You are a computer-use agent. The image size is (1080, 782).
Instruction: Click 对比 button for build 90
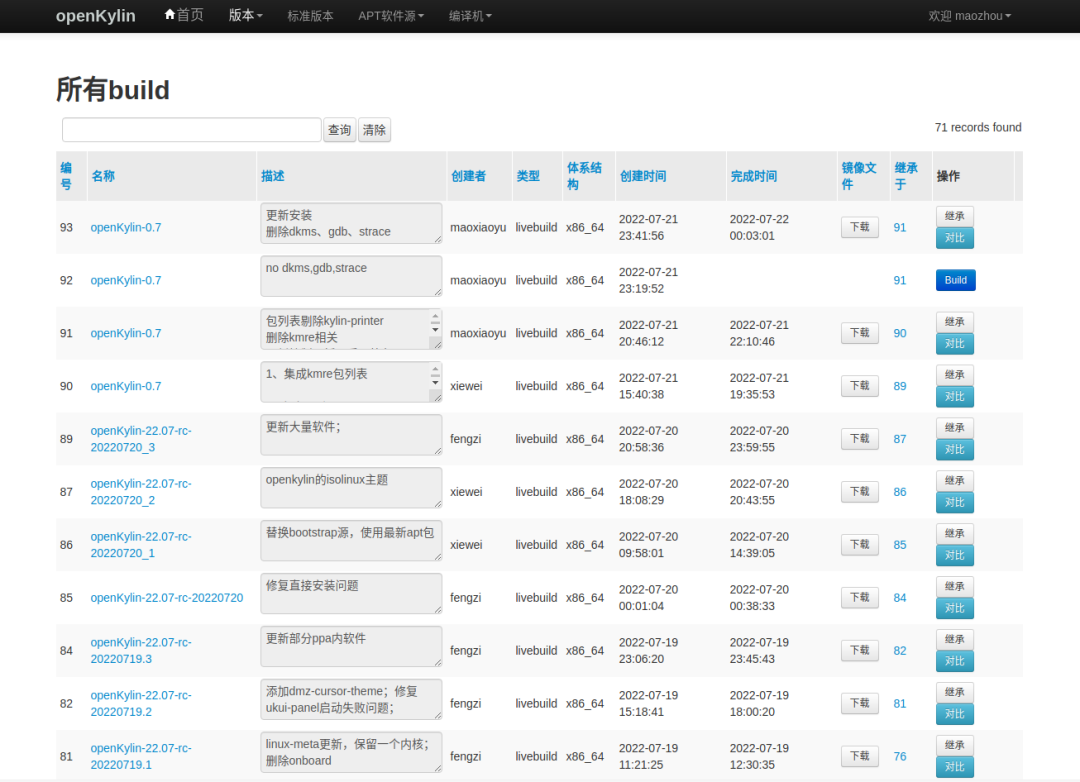pyautogui.click(x=955, y=397)
